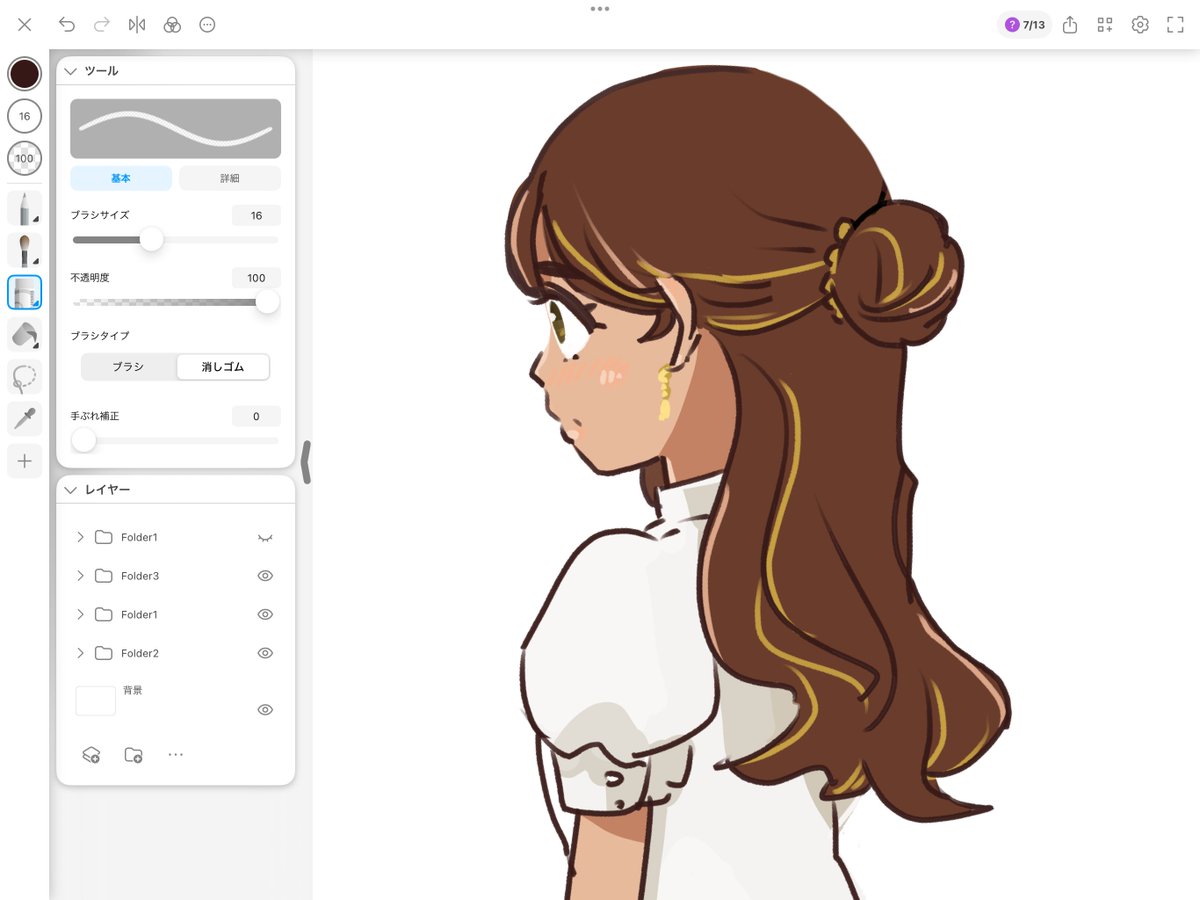The image size is (1200, 900).
Task: Click the 不透明度 slider handle
Action: coord(267,302)
